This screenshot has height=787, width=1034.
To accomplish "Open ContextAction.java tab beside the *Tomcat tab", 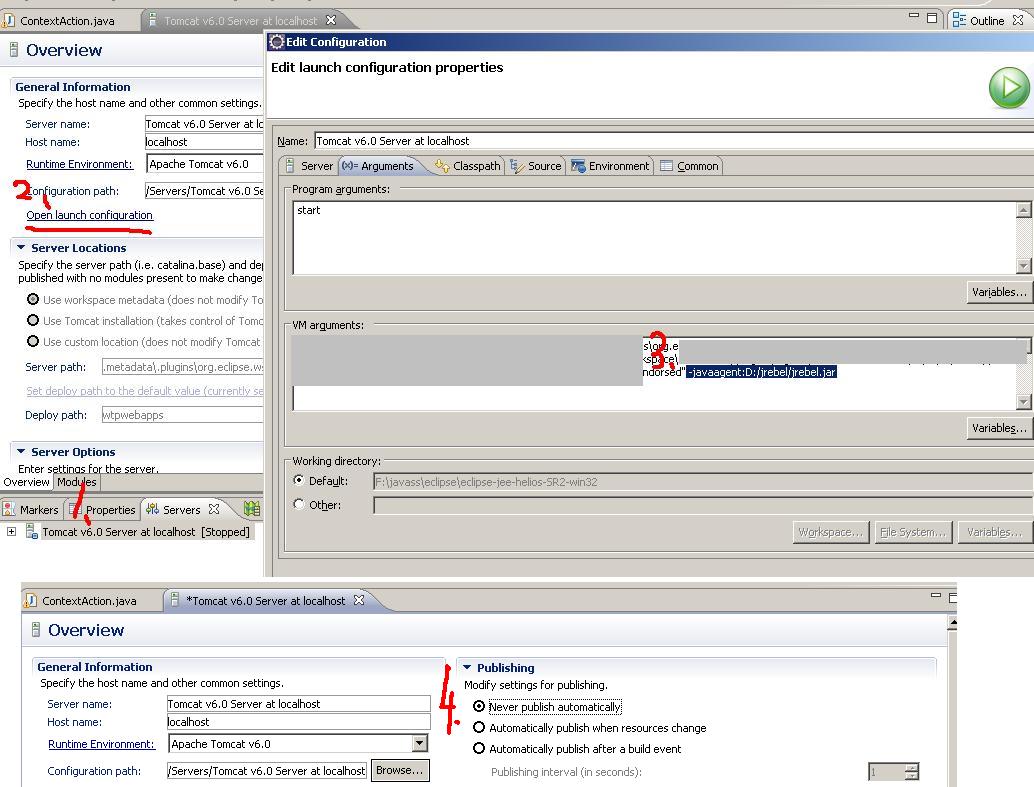I will pos(82,601).
